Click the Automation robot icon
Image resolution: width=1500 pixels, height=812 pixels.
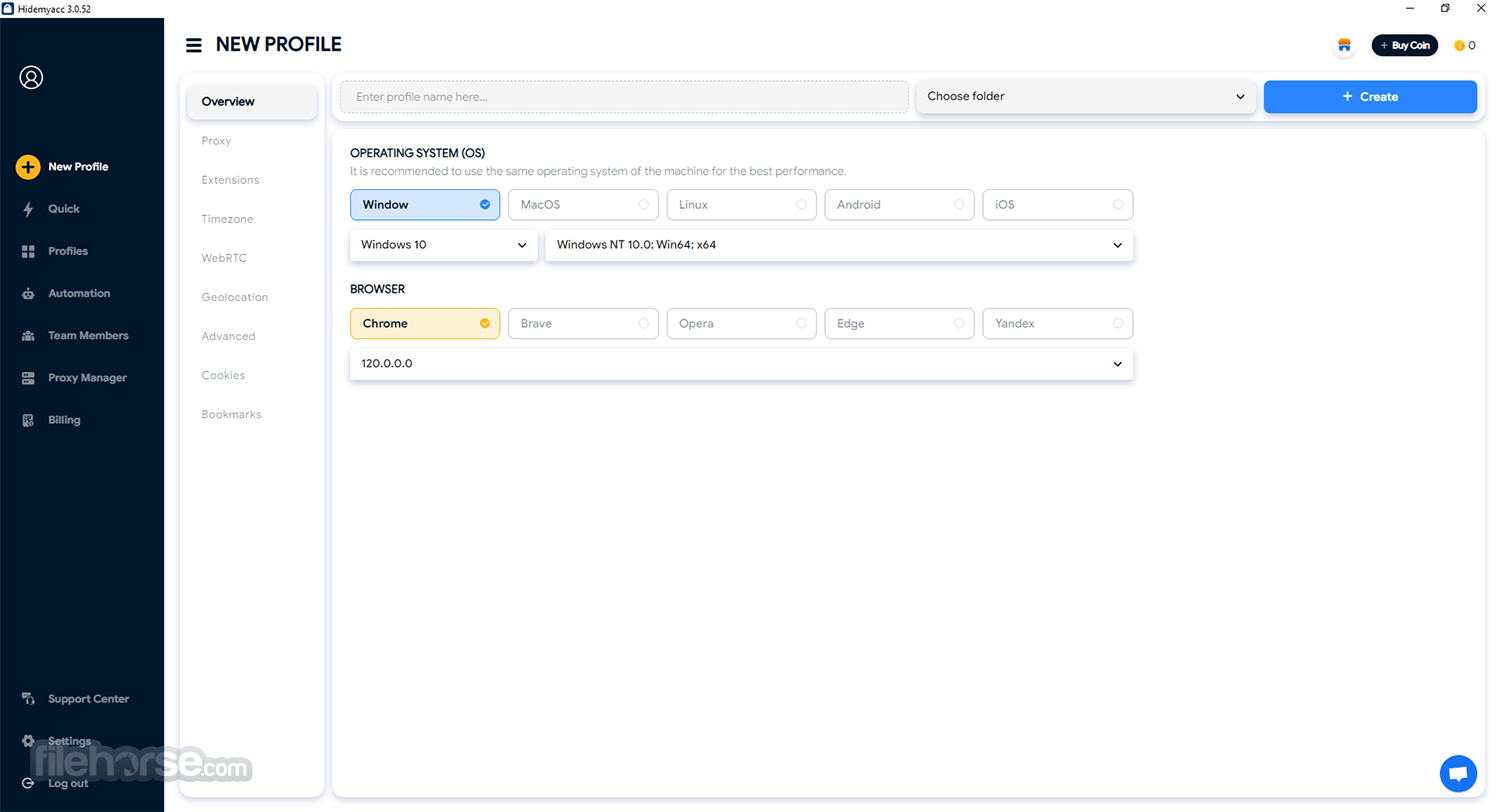click(x=28, y=293)
